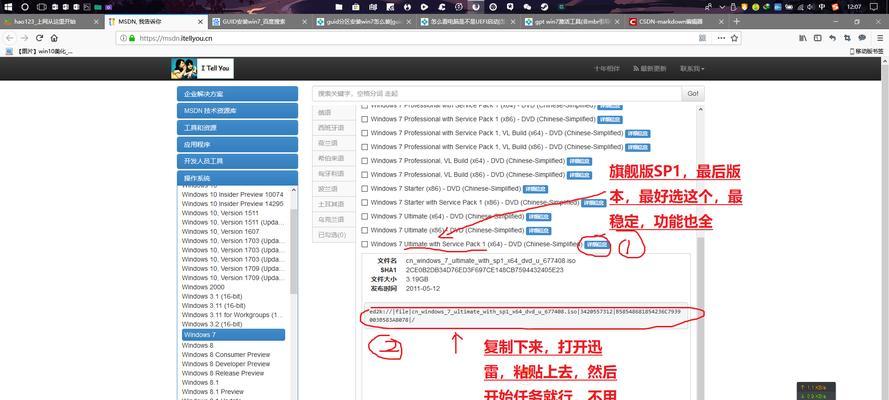Open a new browser tab
Screen dimensions: 889x400
click(736, 22)
